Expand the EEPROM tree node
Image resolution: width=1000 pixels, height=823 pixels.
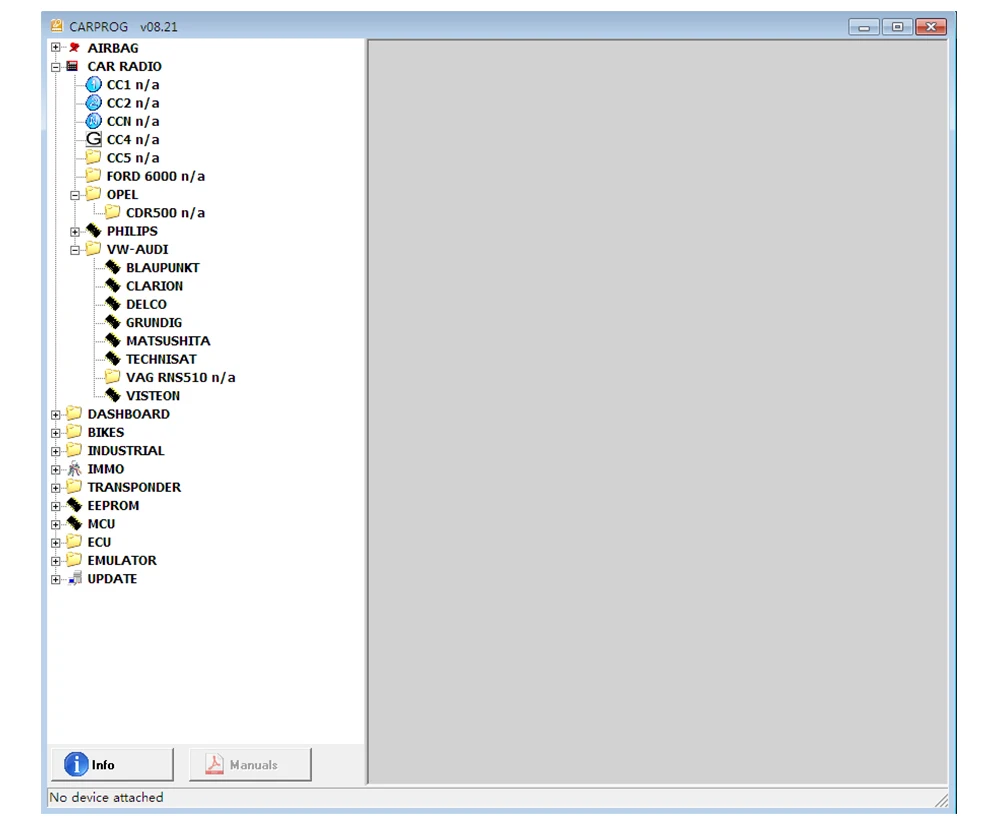(x=55, y=507)
